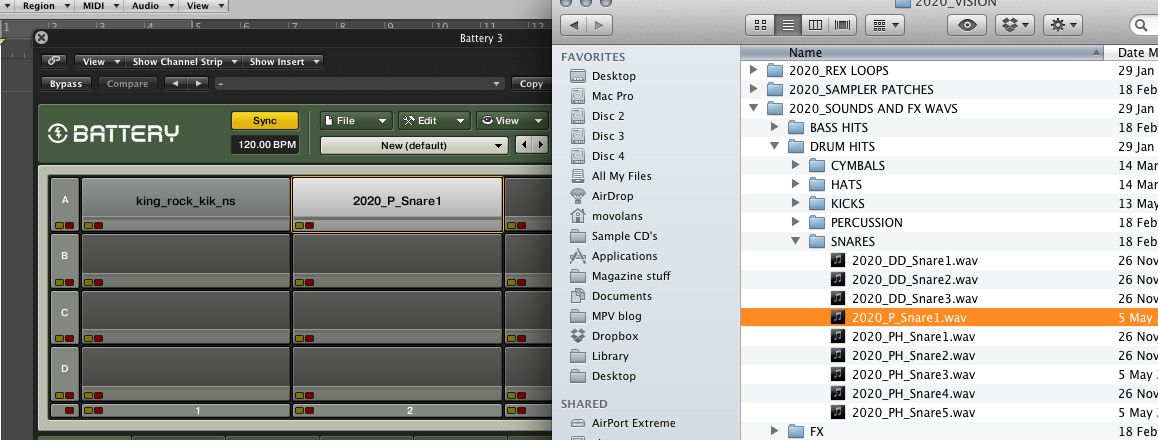
Task: Expand the BASS HITS folder
Action: tap(775, 127)
